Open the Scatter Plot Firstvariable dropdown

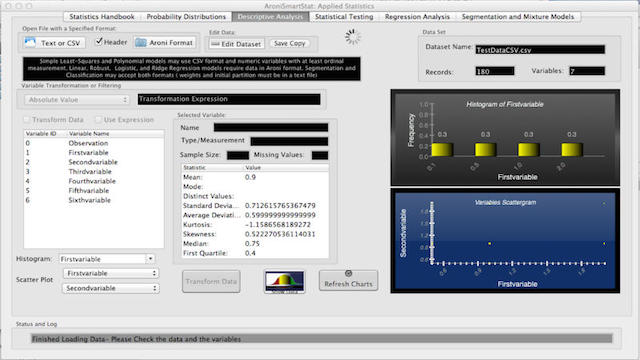[111, 273]
